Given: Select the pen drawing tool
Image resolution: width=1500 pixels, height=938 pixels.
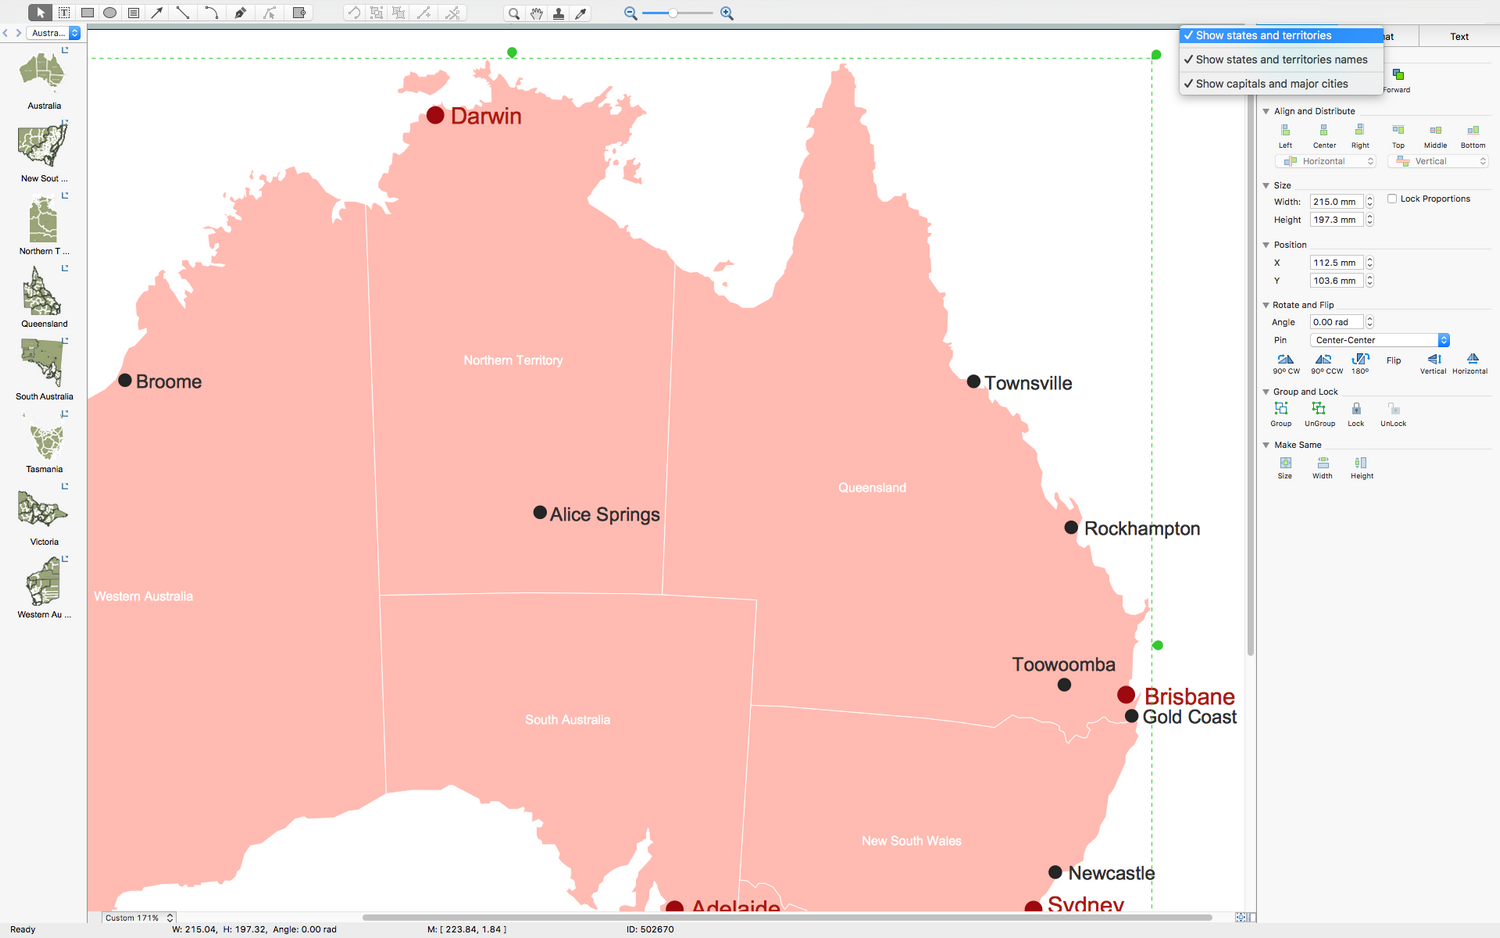Looking at the screenshot, I should coord(240,13).
